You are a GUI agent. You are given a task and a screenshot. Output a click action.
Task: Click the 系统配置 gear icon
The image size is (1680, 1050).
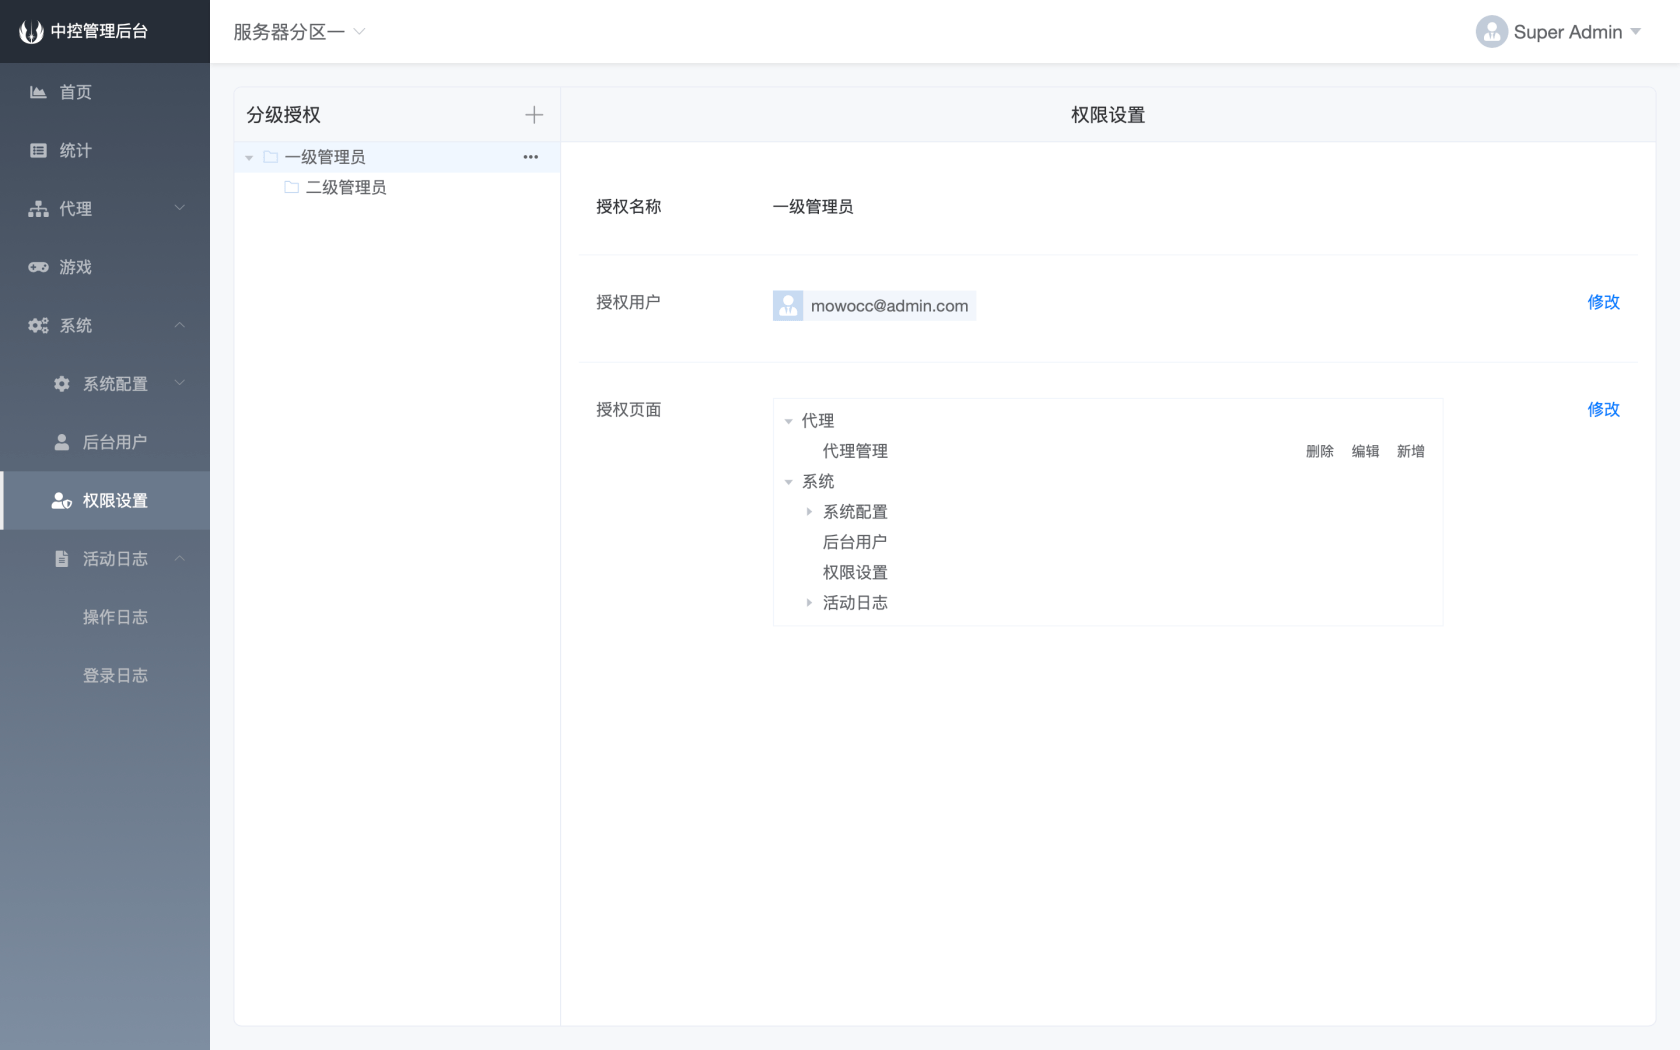[62, 384]
